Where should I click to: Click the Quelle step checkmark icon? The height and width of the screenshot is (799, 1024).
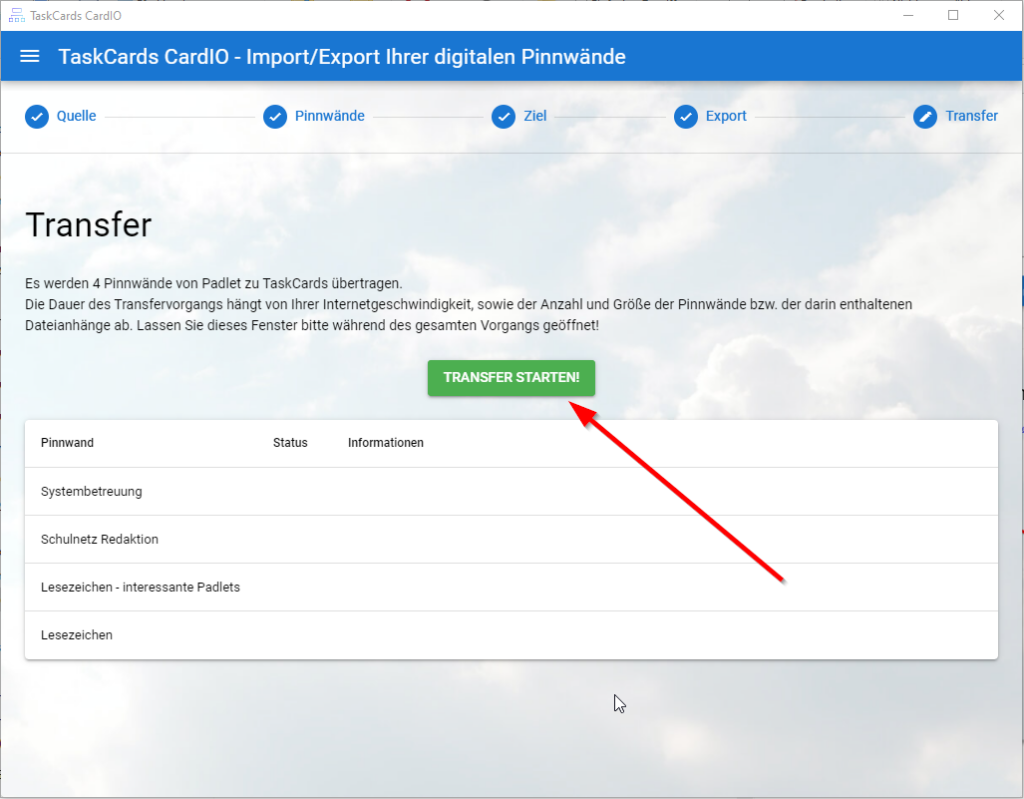(37, 117)
